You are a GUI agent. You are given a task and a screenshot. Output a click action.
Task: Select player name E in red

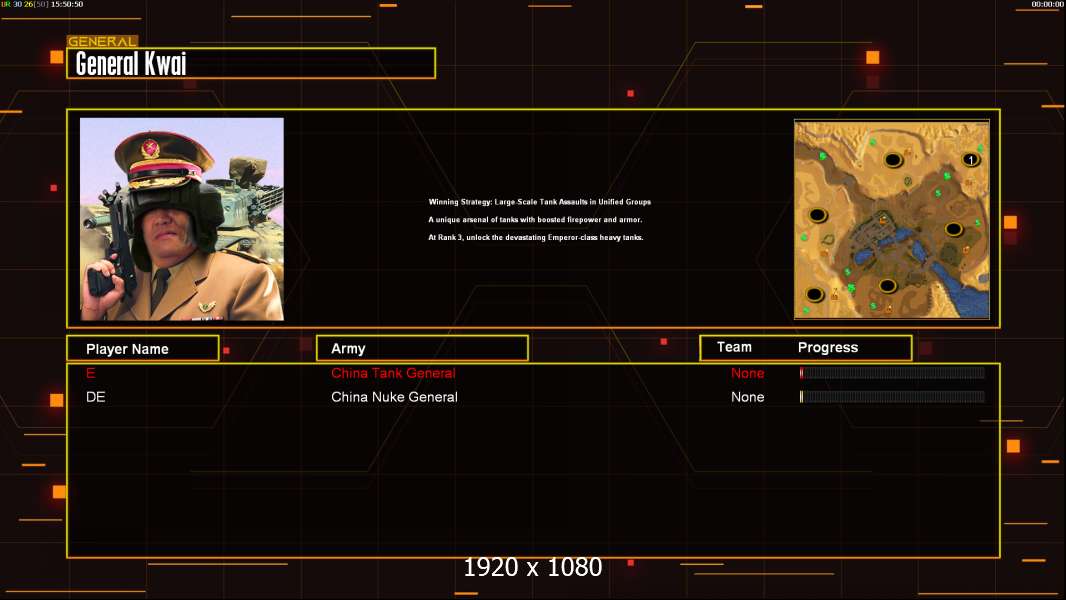click(90, 373)
